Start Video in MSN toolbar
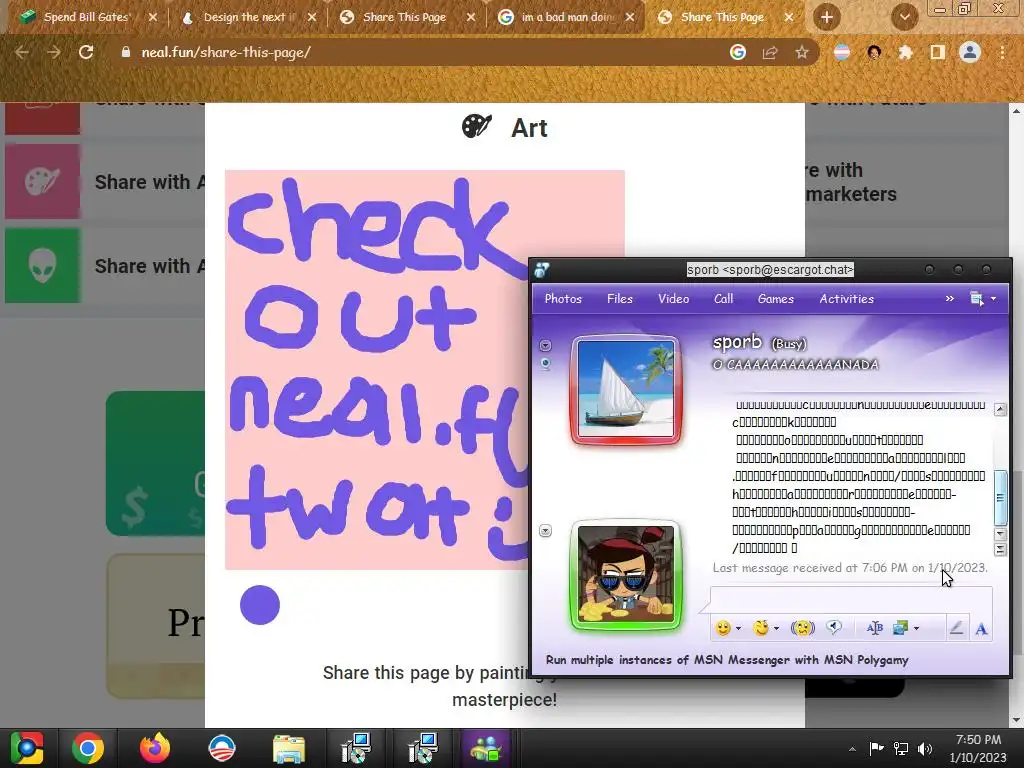1024x768 pixels. (673, 298)
